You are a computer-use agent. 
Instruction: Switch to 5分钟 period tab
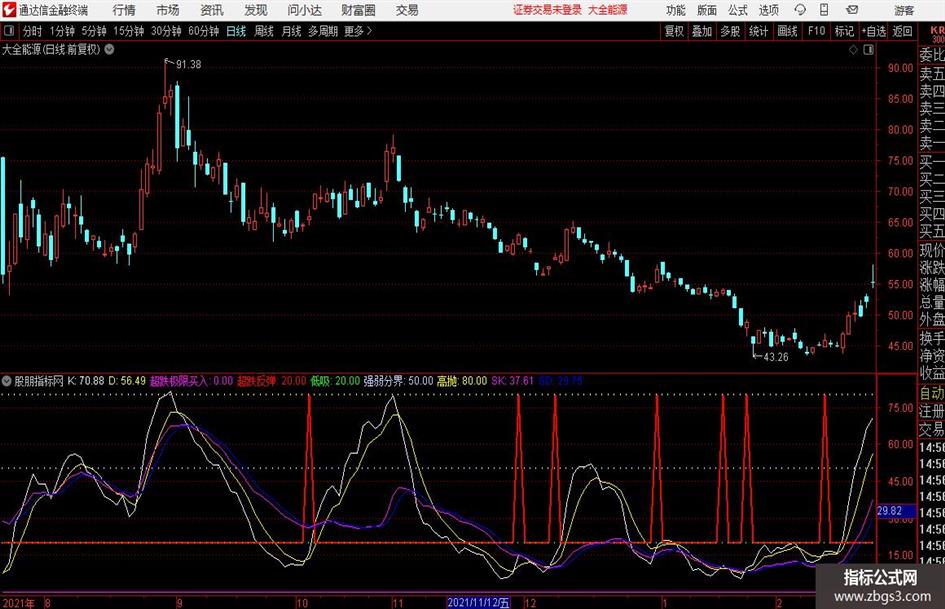pos(94,31)
